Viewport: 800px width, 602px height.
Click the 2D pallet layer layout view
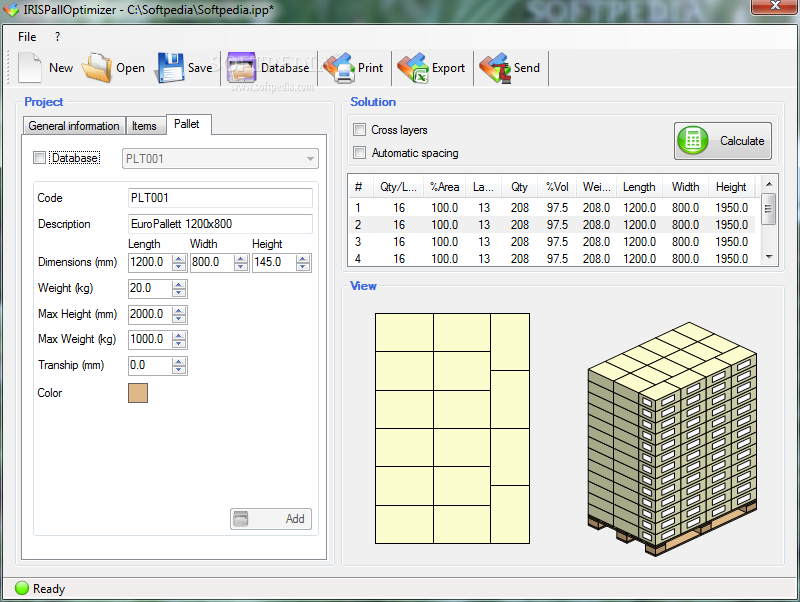tap(452, 429)
